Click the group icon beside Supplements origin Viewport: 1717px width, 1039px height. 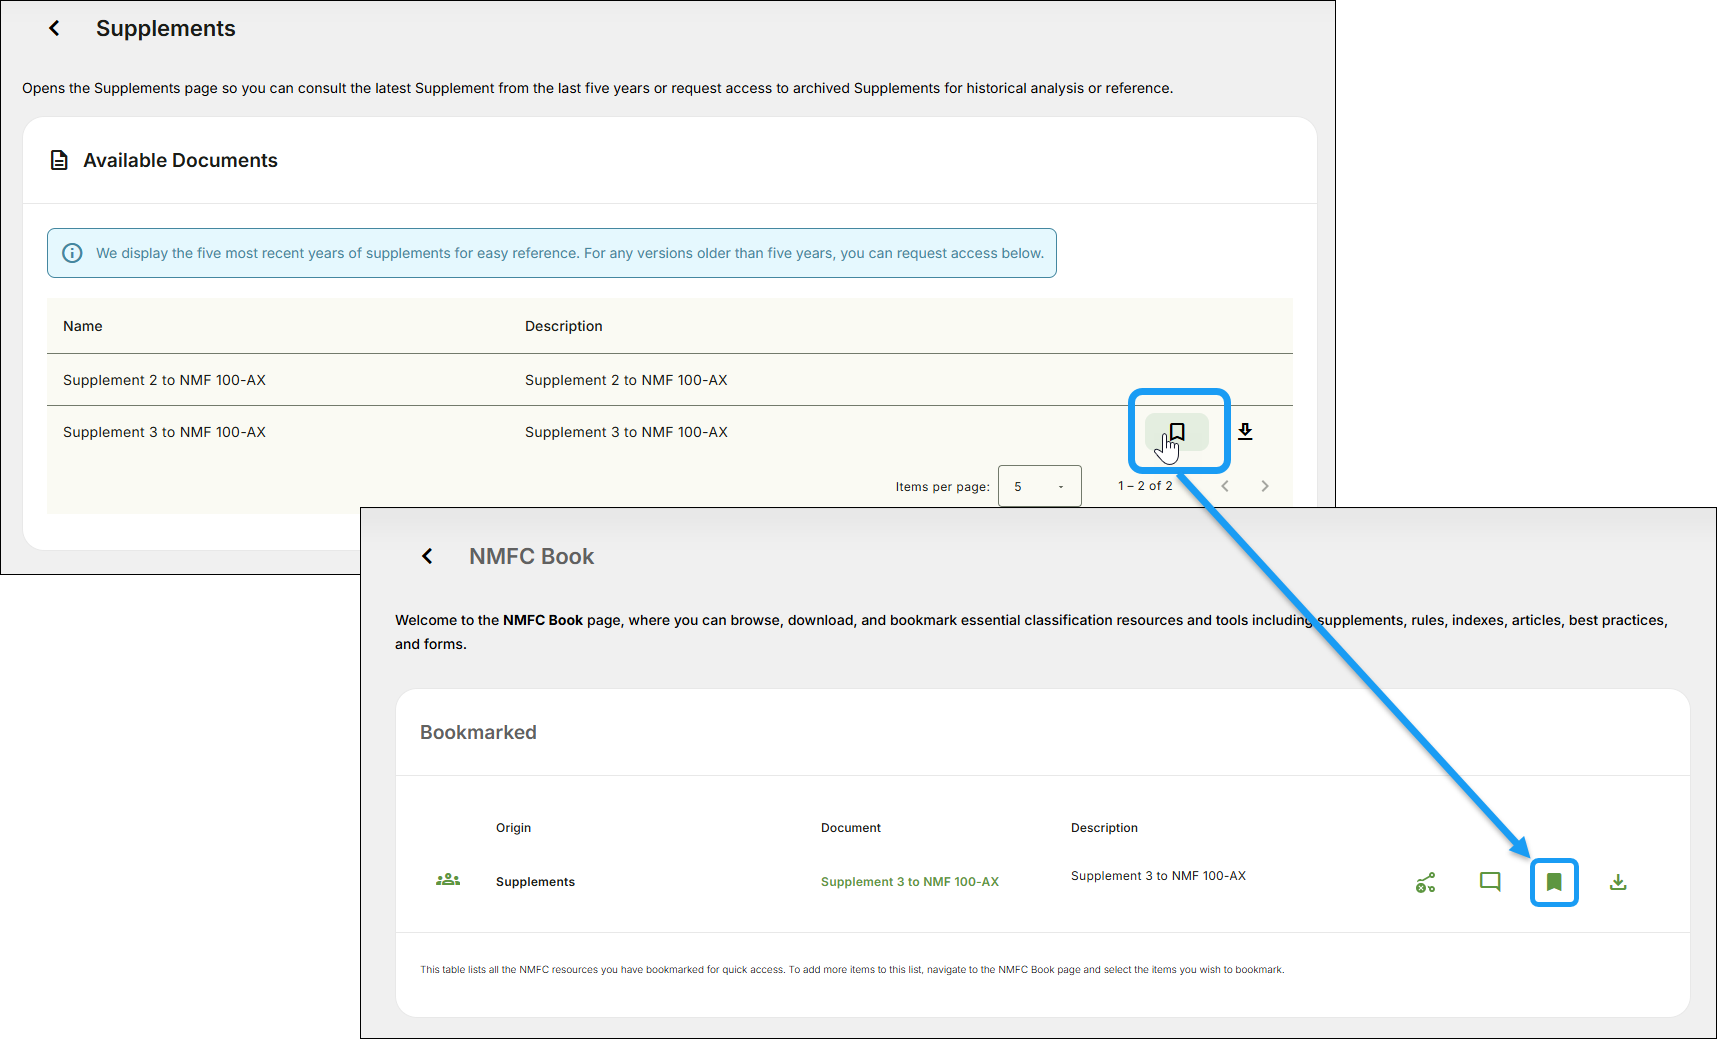(x=448, y=880)
